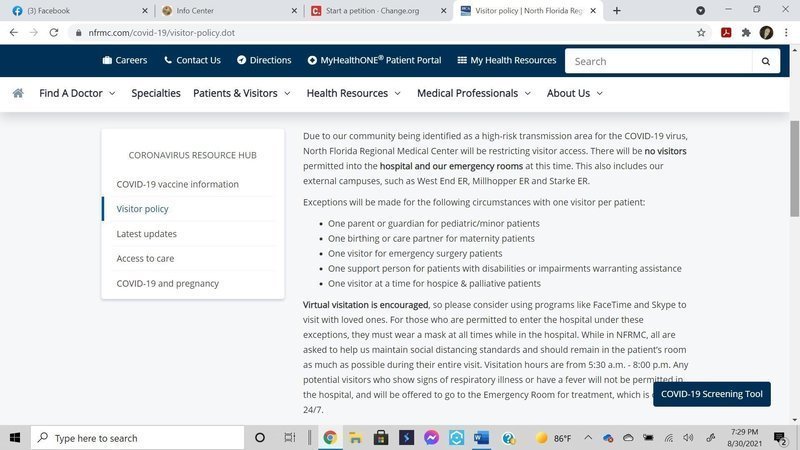
Task: Open a new browser tab
Action: coord(617,11)
